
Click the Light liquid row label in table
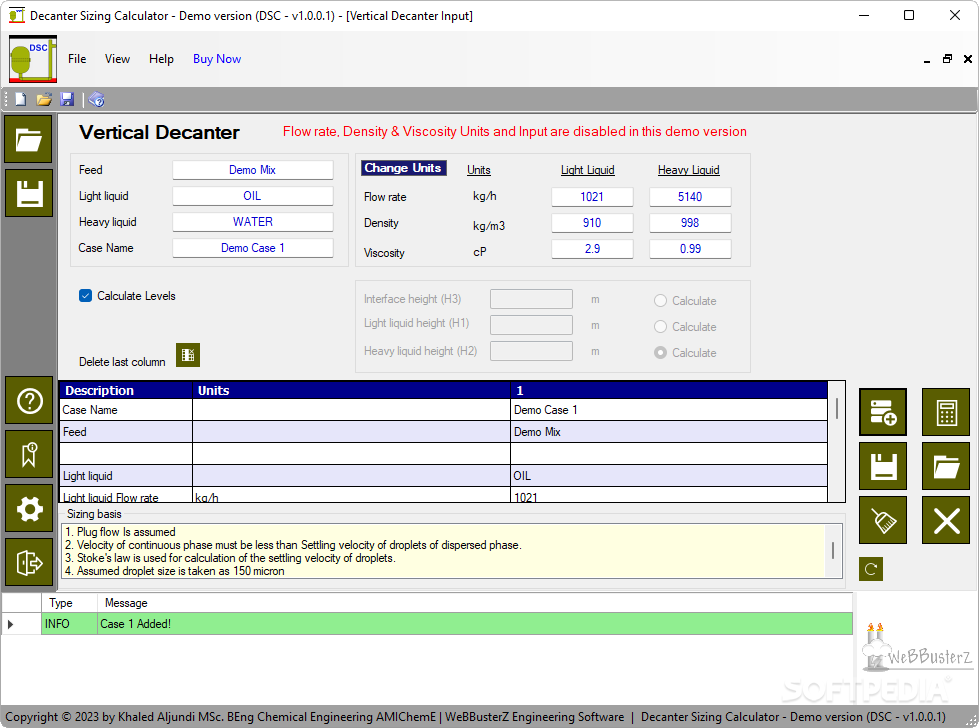(x=126, y=476)
